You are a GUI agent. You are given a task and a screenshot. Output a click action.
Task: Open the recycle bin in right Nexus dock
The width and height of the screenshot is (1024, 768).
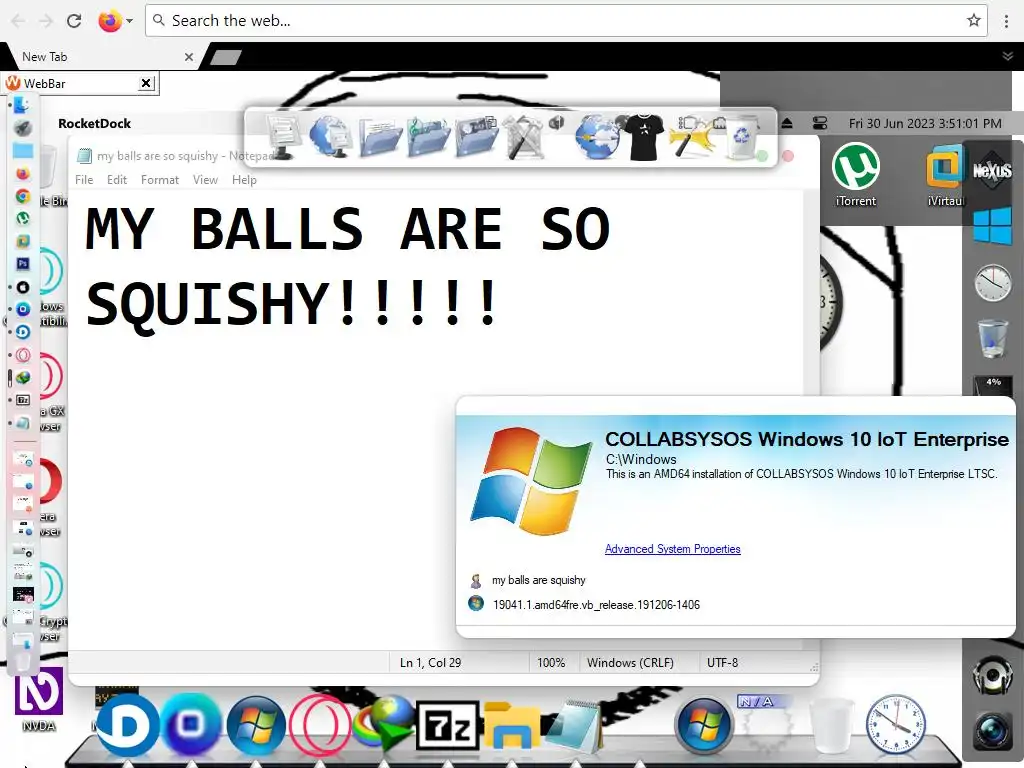tap(993, 338)
